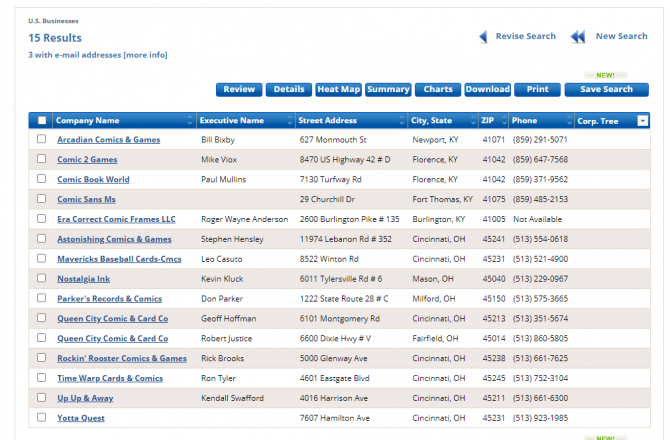Click the New Search double-arrow icon
The width and height of the screenshot is (670, 440).
point(578,37)
